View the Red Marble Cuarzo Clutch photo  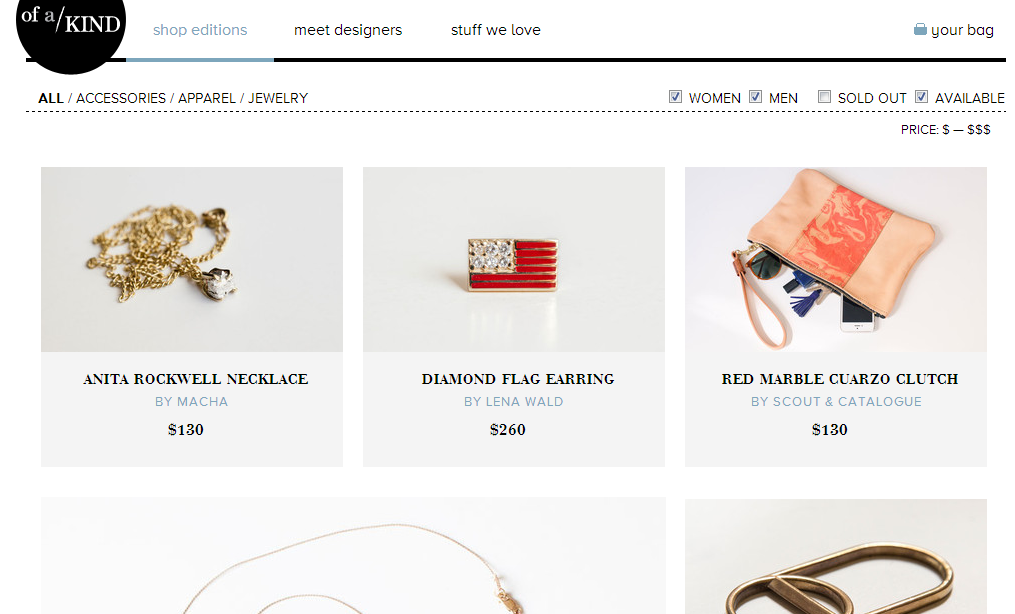click(836, 259)
